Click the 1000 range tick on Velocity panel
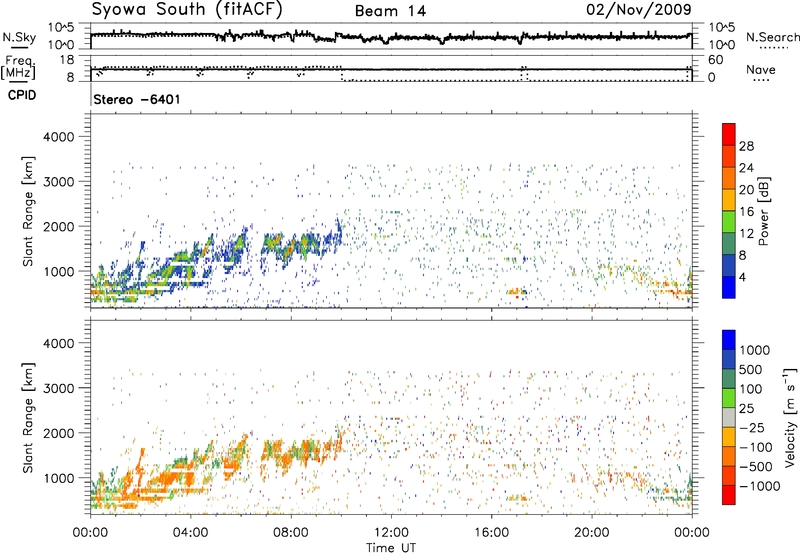Image resolution: width=800 pixels, height=554 pixels. (58, 478)
